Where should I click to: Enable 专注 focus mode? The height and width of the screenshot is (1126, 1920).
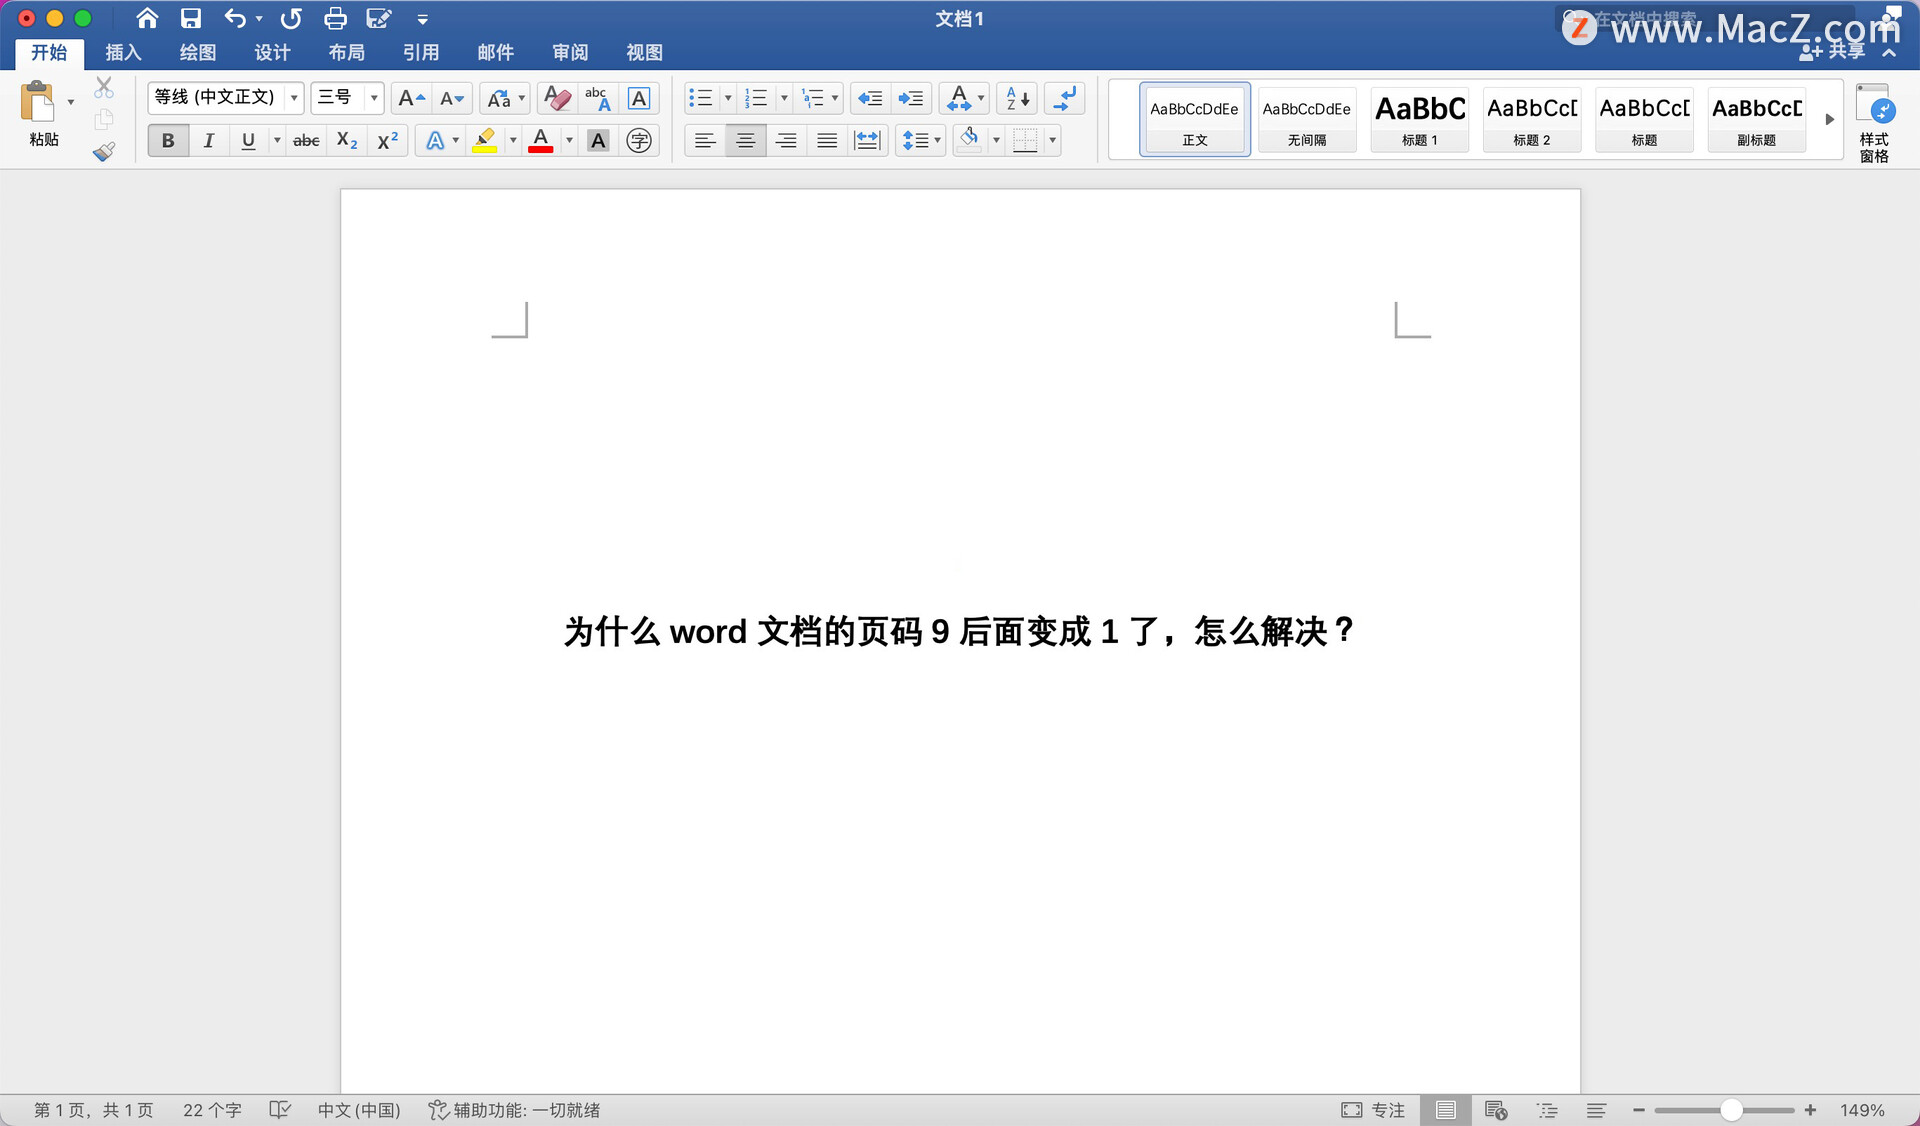click(x=1373, y=1110)
